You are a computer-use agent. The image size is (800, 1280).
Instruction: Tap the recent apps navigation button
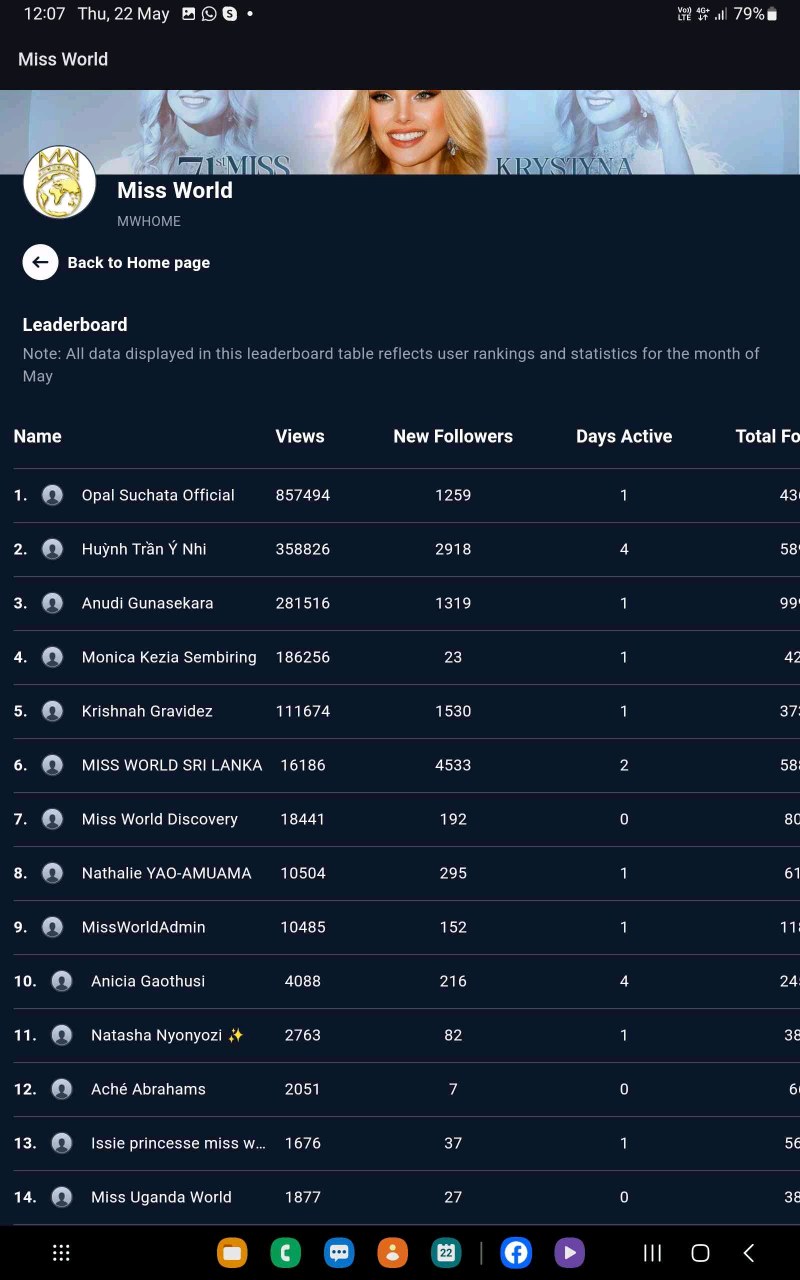coord(652,1253)
